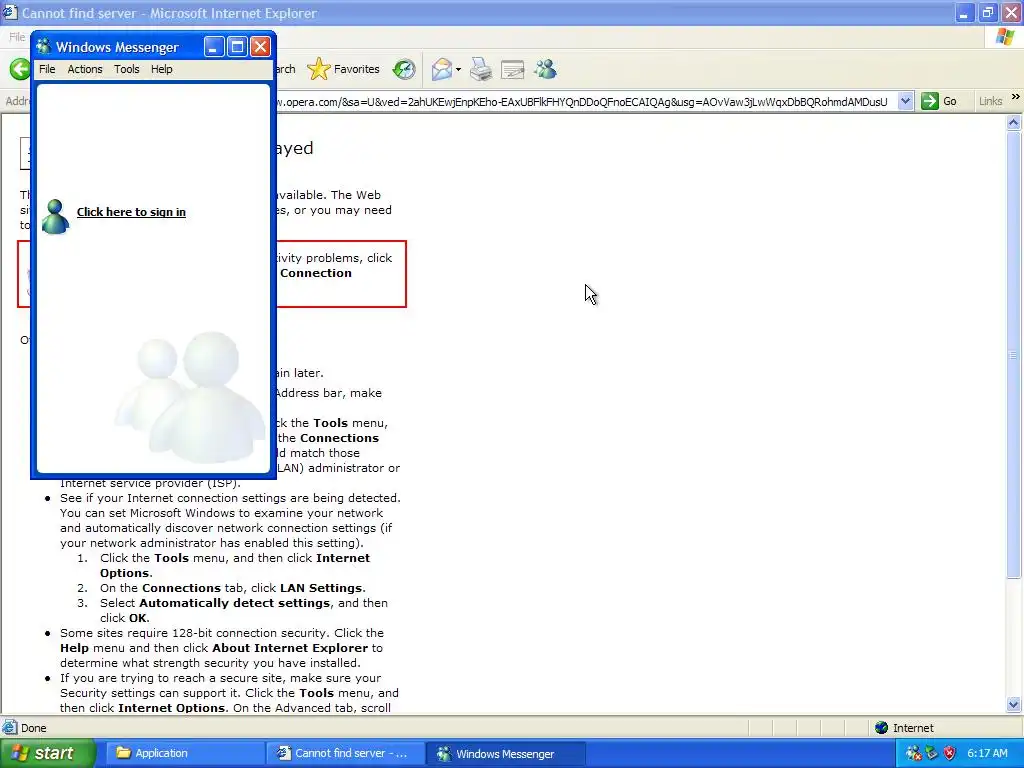Click the IE page scrollbar up arrow
This screenshot has height=768, width=1024.
click(1014, 123)
